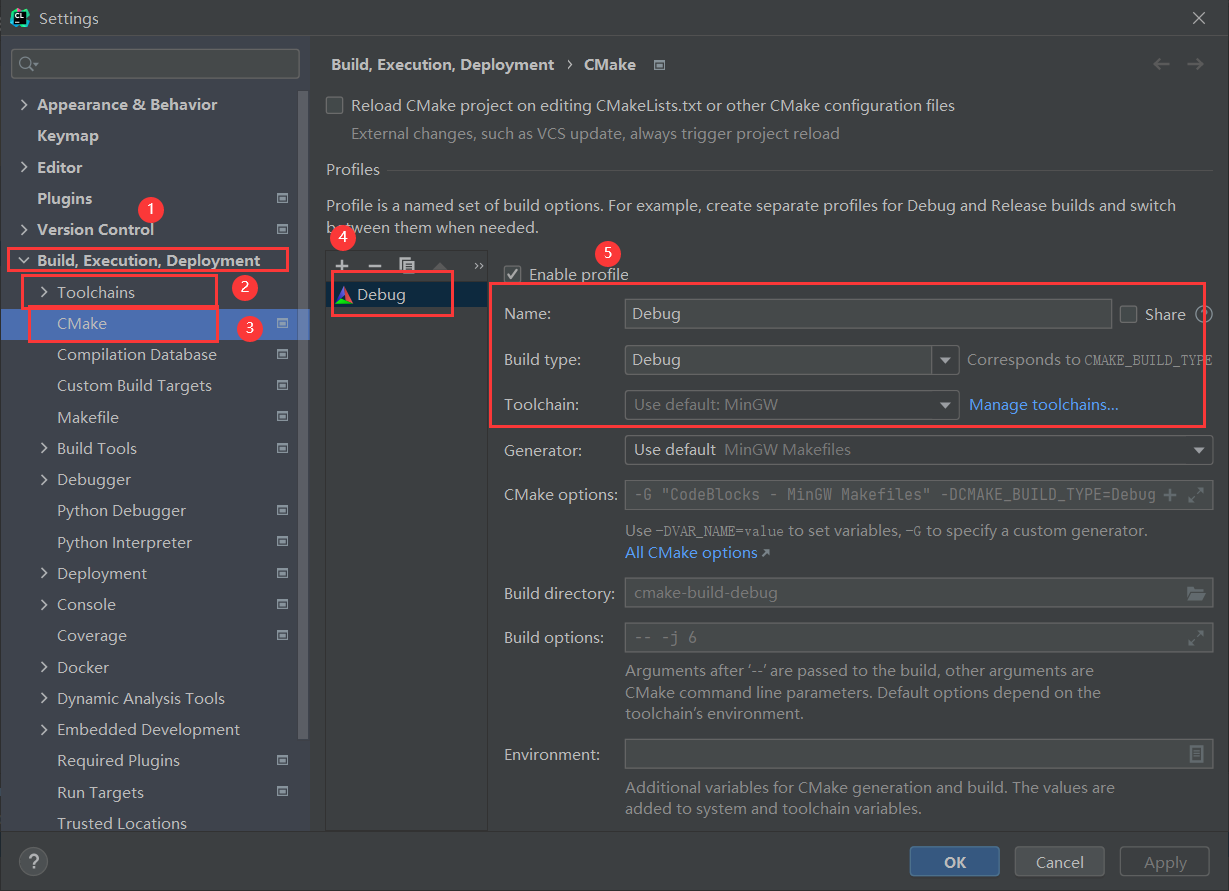Collapse Build, Execution, Deployment section
The width and height of the screenshot is (1229, 891).
(x=24, y=260)
